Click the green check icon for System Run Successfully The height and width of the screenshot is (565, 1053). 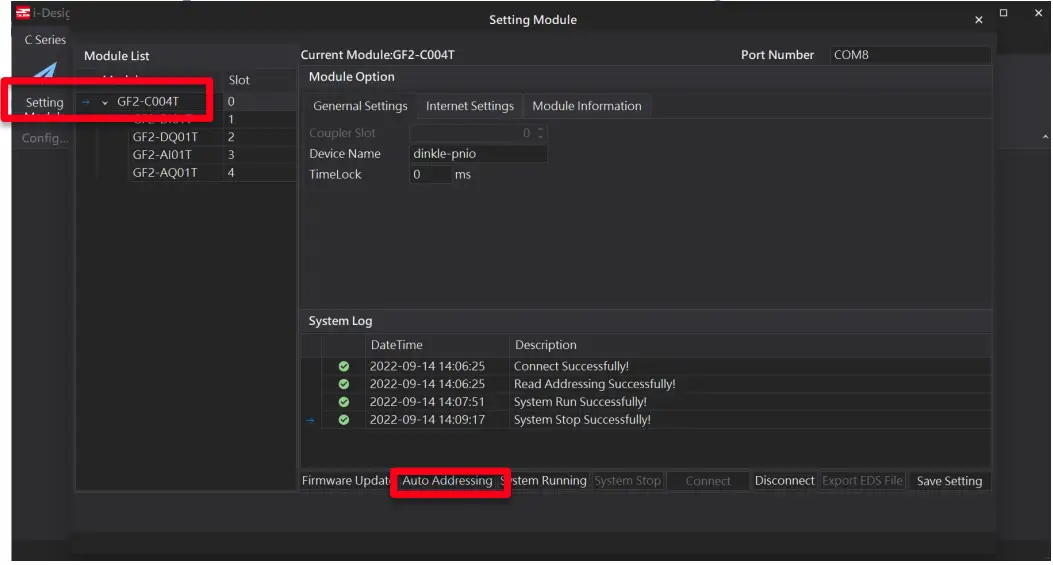pos(344,403)
